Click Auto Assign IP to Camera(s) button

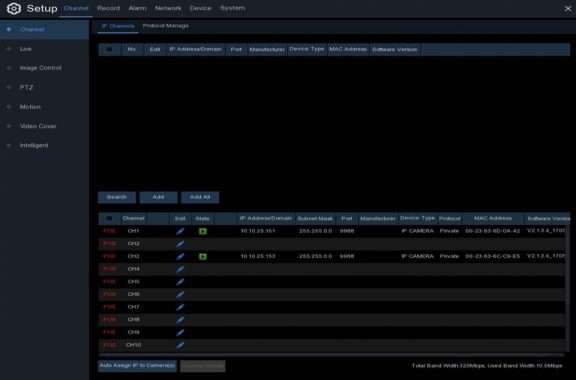point(137,366)
